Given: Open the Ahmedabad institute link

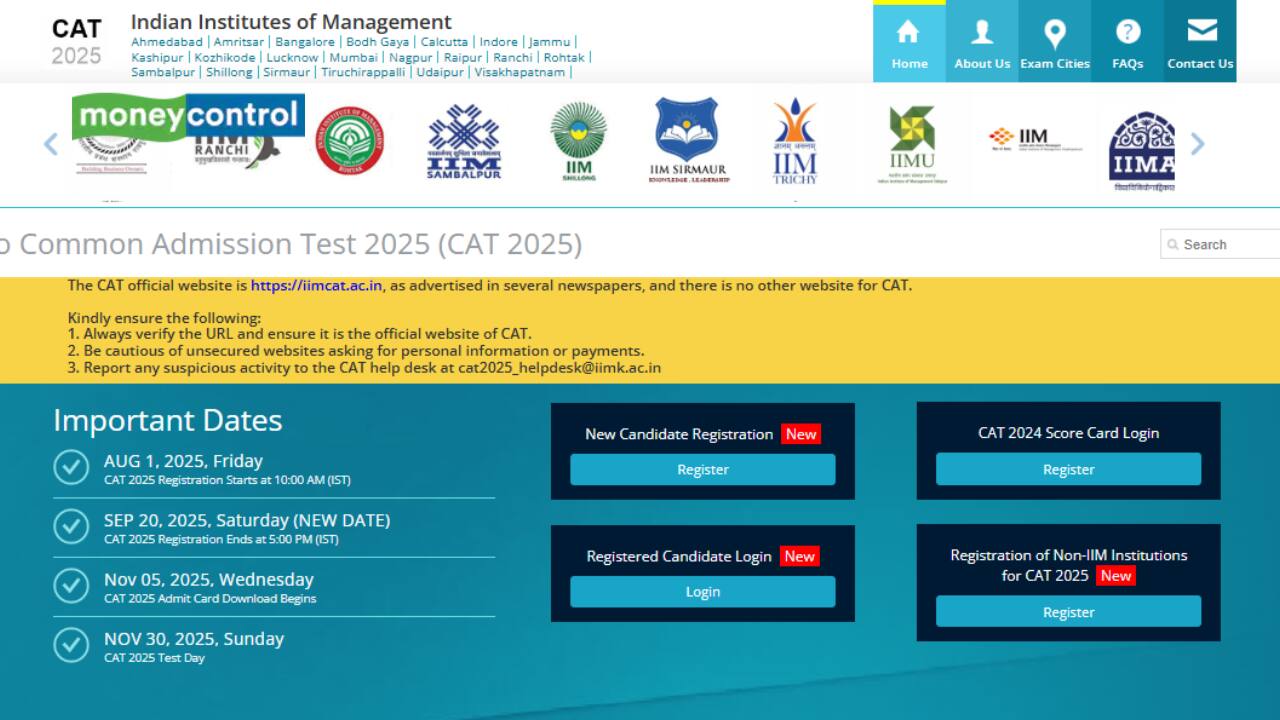Looking at the screenshot, I should coord(167,42).
